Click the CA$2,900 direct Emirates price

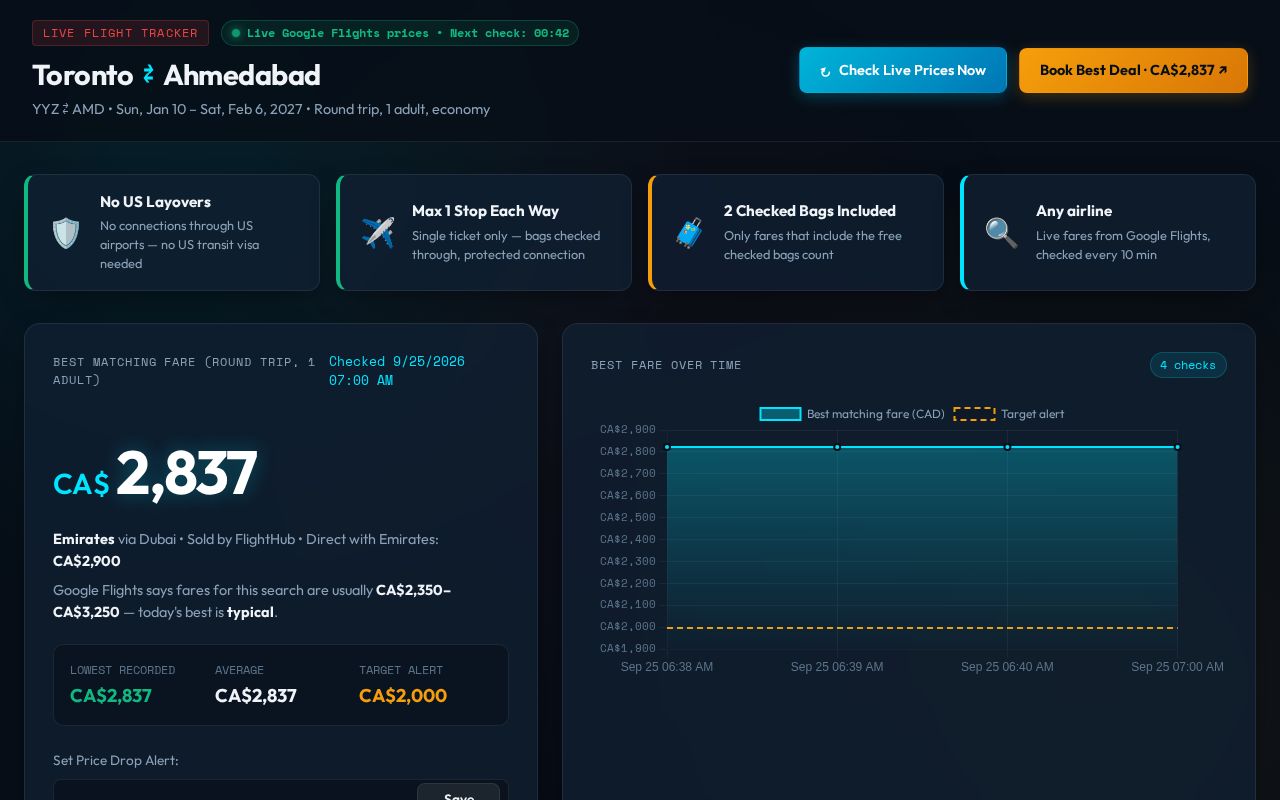tap(87, 561)
